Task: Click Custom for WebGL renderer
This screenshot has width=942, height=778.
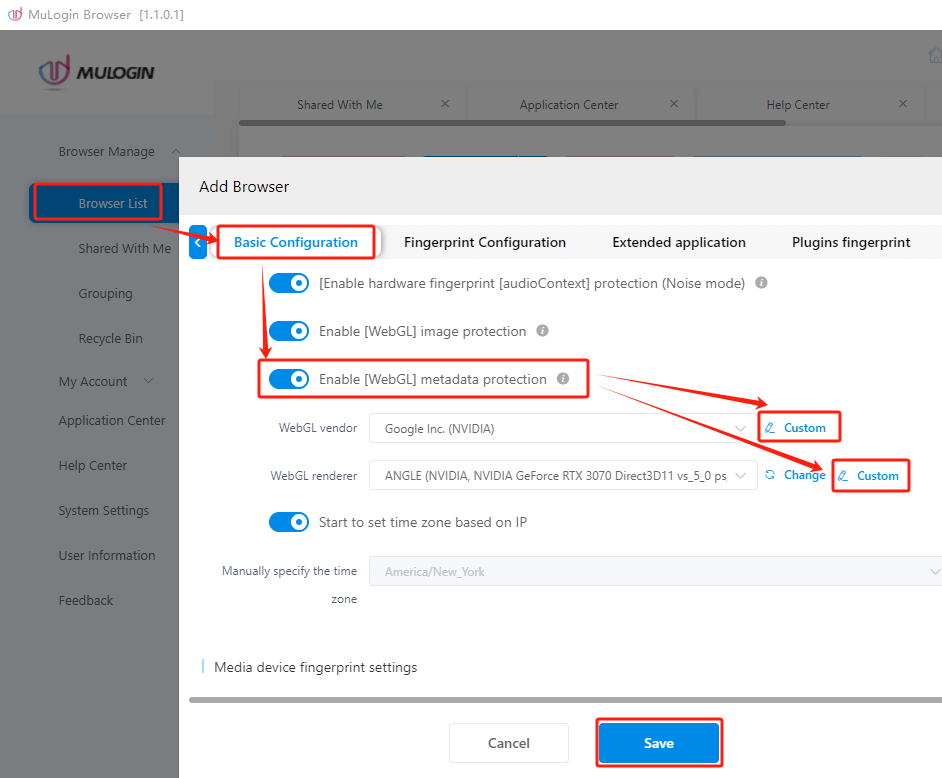Action: pyautogui.click(x=871, y=475)
